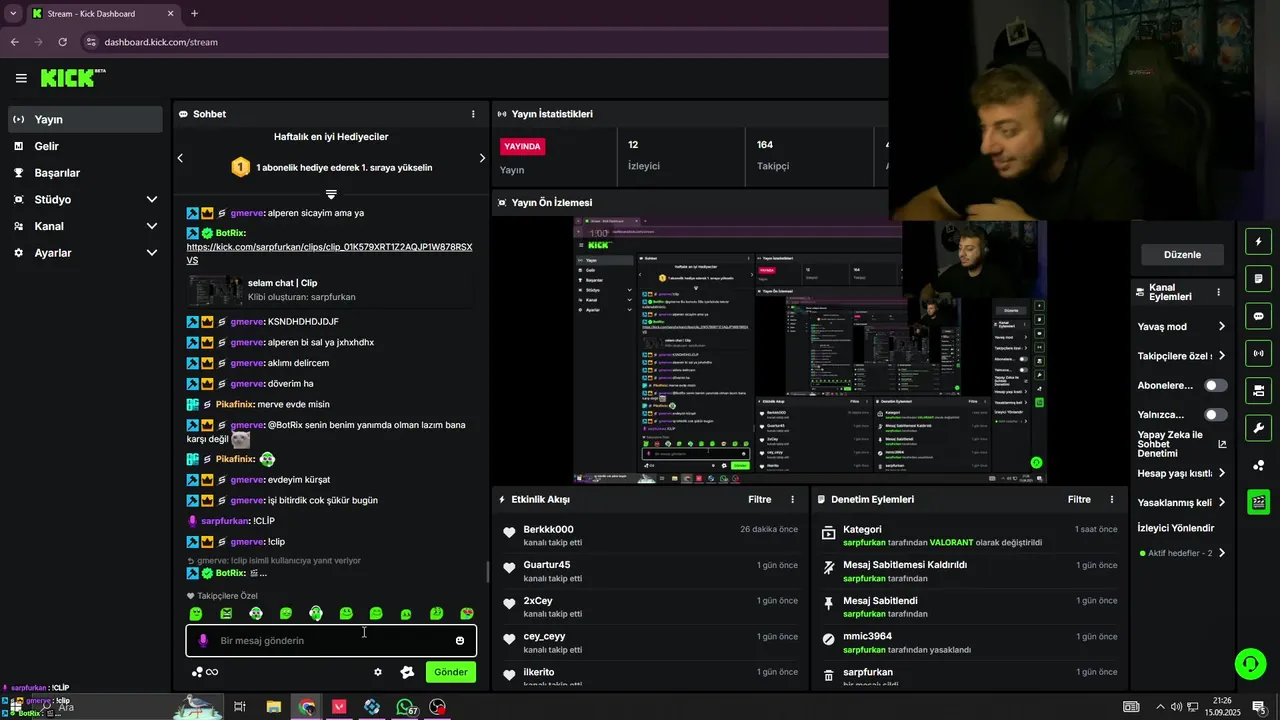Open the Denetim Eylemleri three-dot menu

tap(1112, 499)
